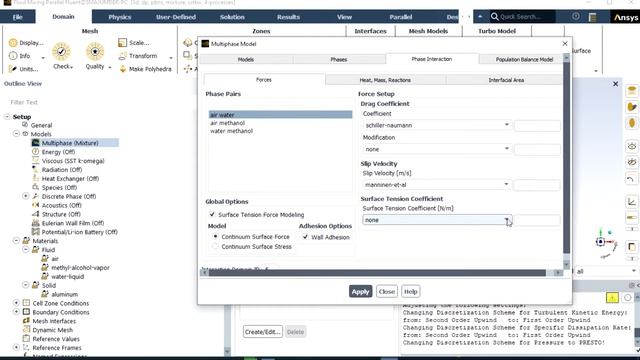
Task: Open Surface Tension Coefficient dropdown
Action: click(437, 220)
